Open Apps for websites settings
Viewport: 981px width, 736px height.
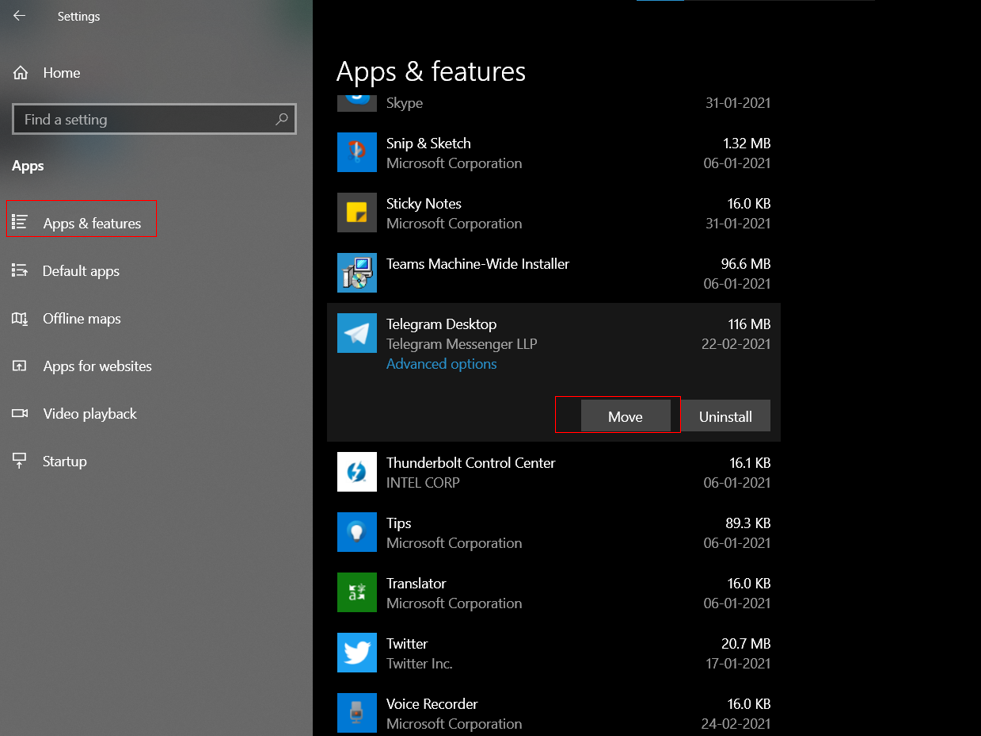click(97, 366)
